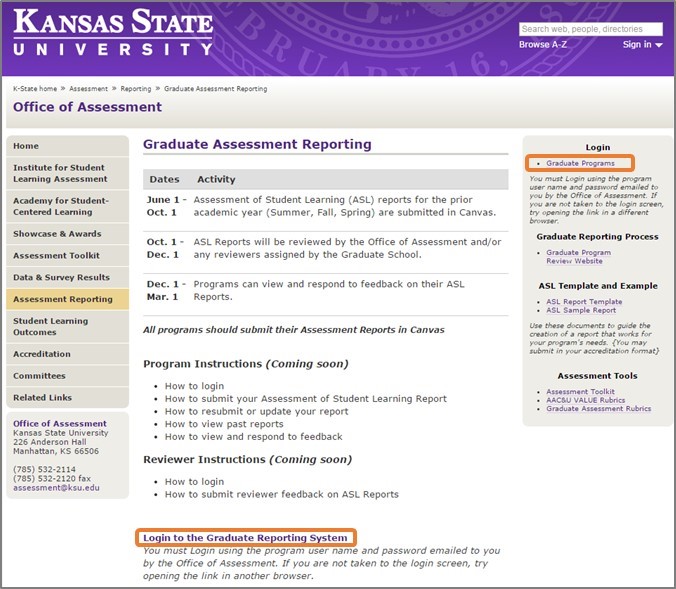The width and height of the screenshot is (676, 589).
Task: Select the highlighted Assessment Reporting menu item
Action: click(x=68, y=299)
